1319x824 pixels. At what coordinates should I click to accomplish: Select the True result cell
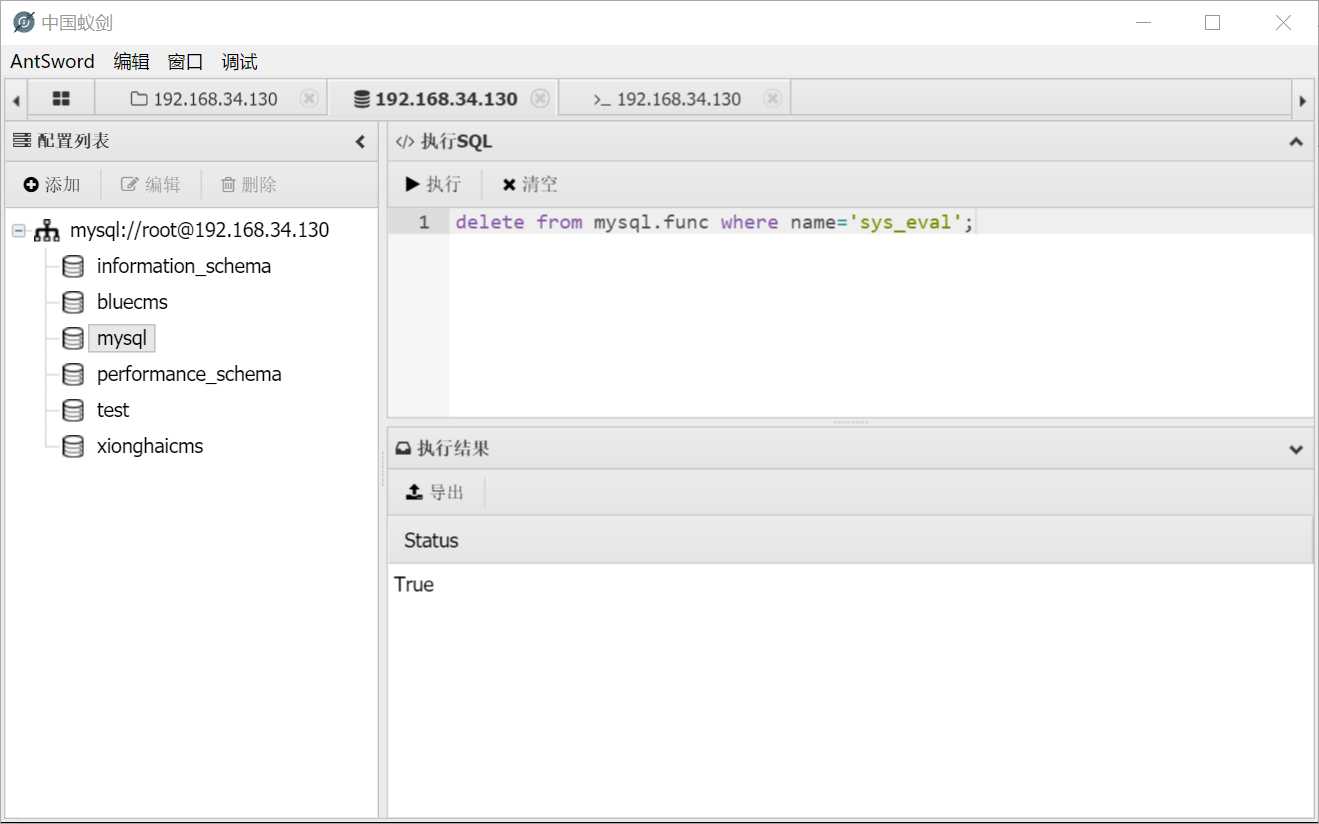click(x=414, y=585)
